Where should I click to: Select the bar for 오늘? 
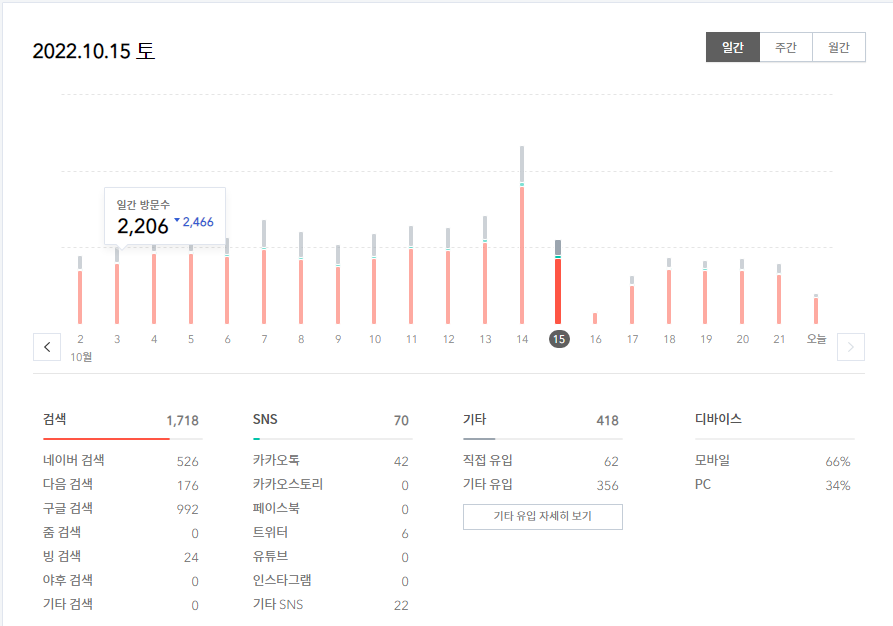tap(816, 309)
